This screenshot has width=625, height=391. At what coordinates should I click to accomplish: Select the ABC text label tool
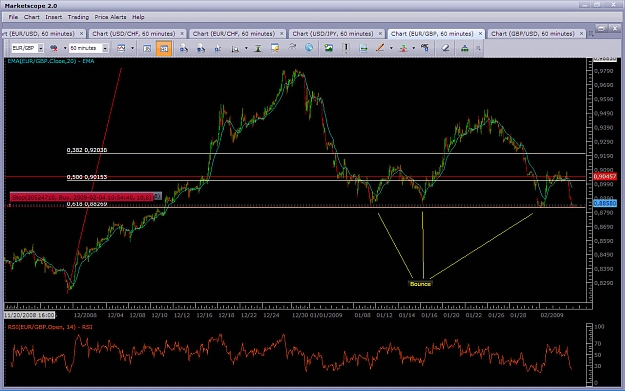pyautogui.click(x=425, y=48)
